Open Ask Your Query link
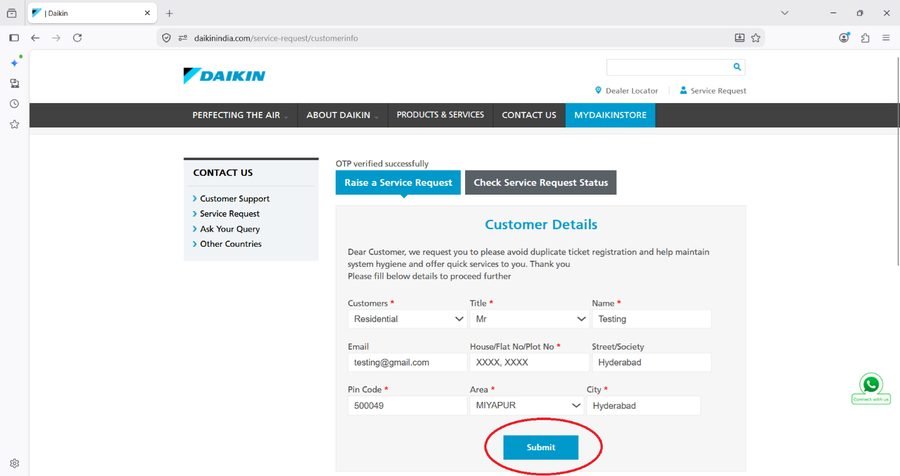900x476 pixels. click(230, 229)
